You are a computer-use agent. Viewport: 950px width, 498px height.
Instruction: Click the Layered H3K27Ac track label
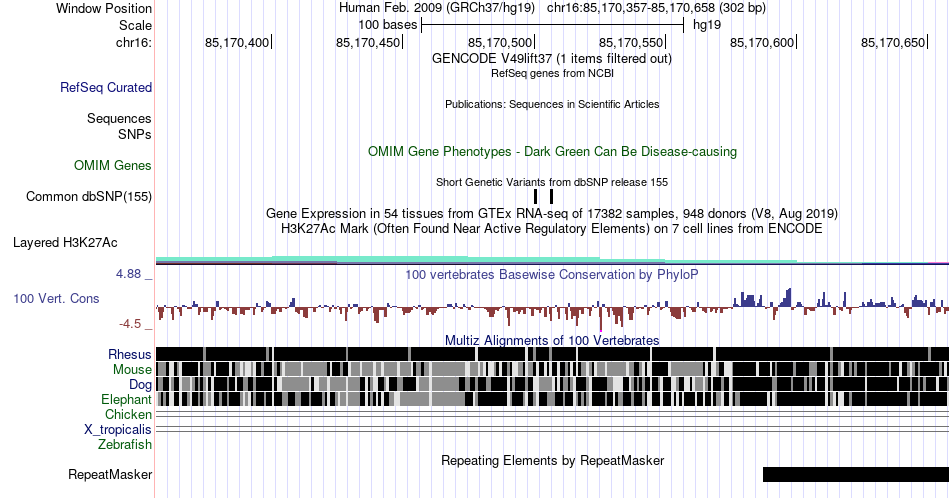[65, 242]
